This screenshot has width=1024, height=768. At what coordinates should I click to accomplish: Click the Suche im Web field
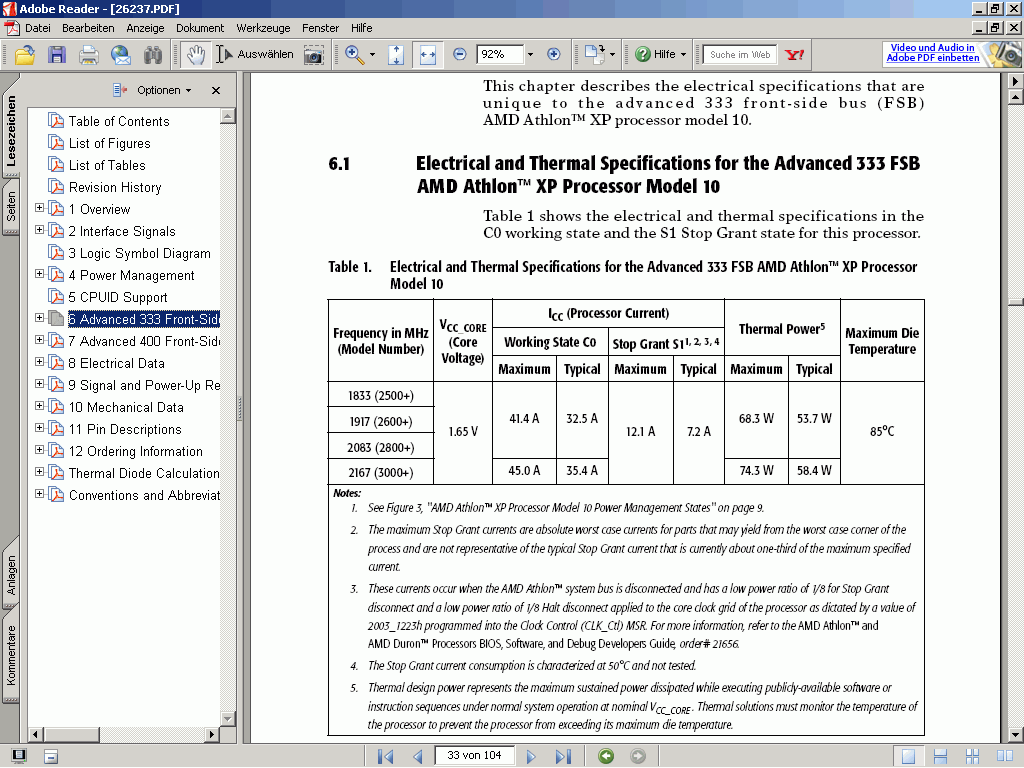tap(740, 55)
